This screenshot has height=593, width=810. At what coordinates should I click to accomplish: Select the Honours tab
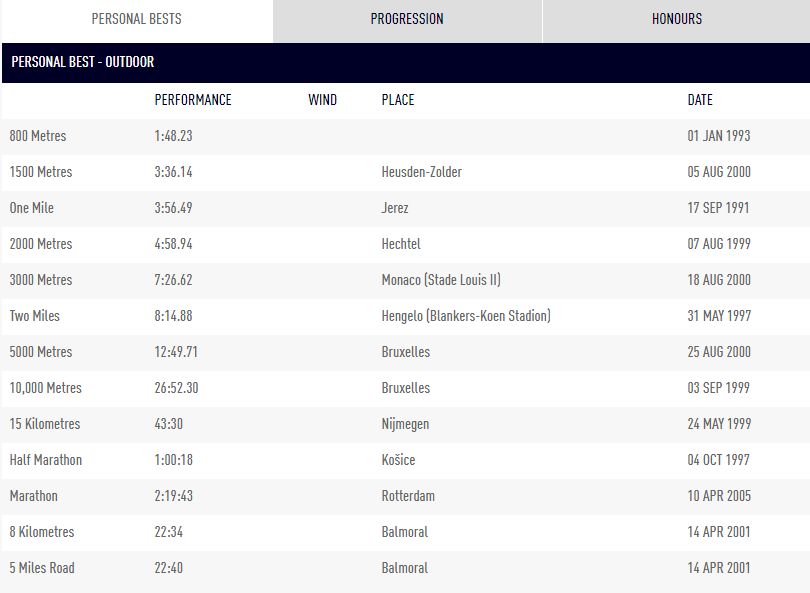pyautogui.click(x=676, y=19)
